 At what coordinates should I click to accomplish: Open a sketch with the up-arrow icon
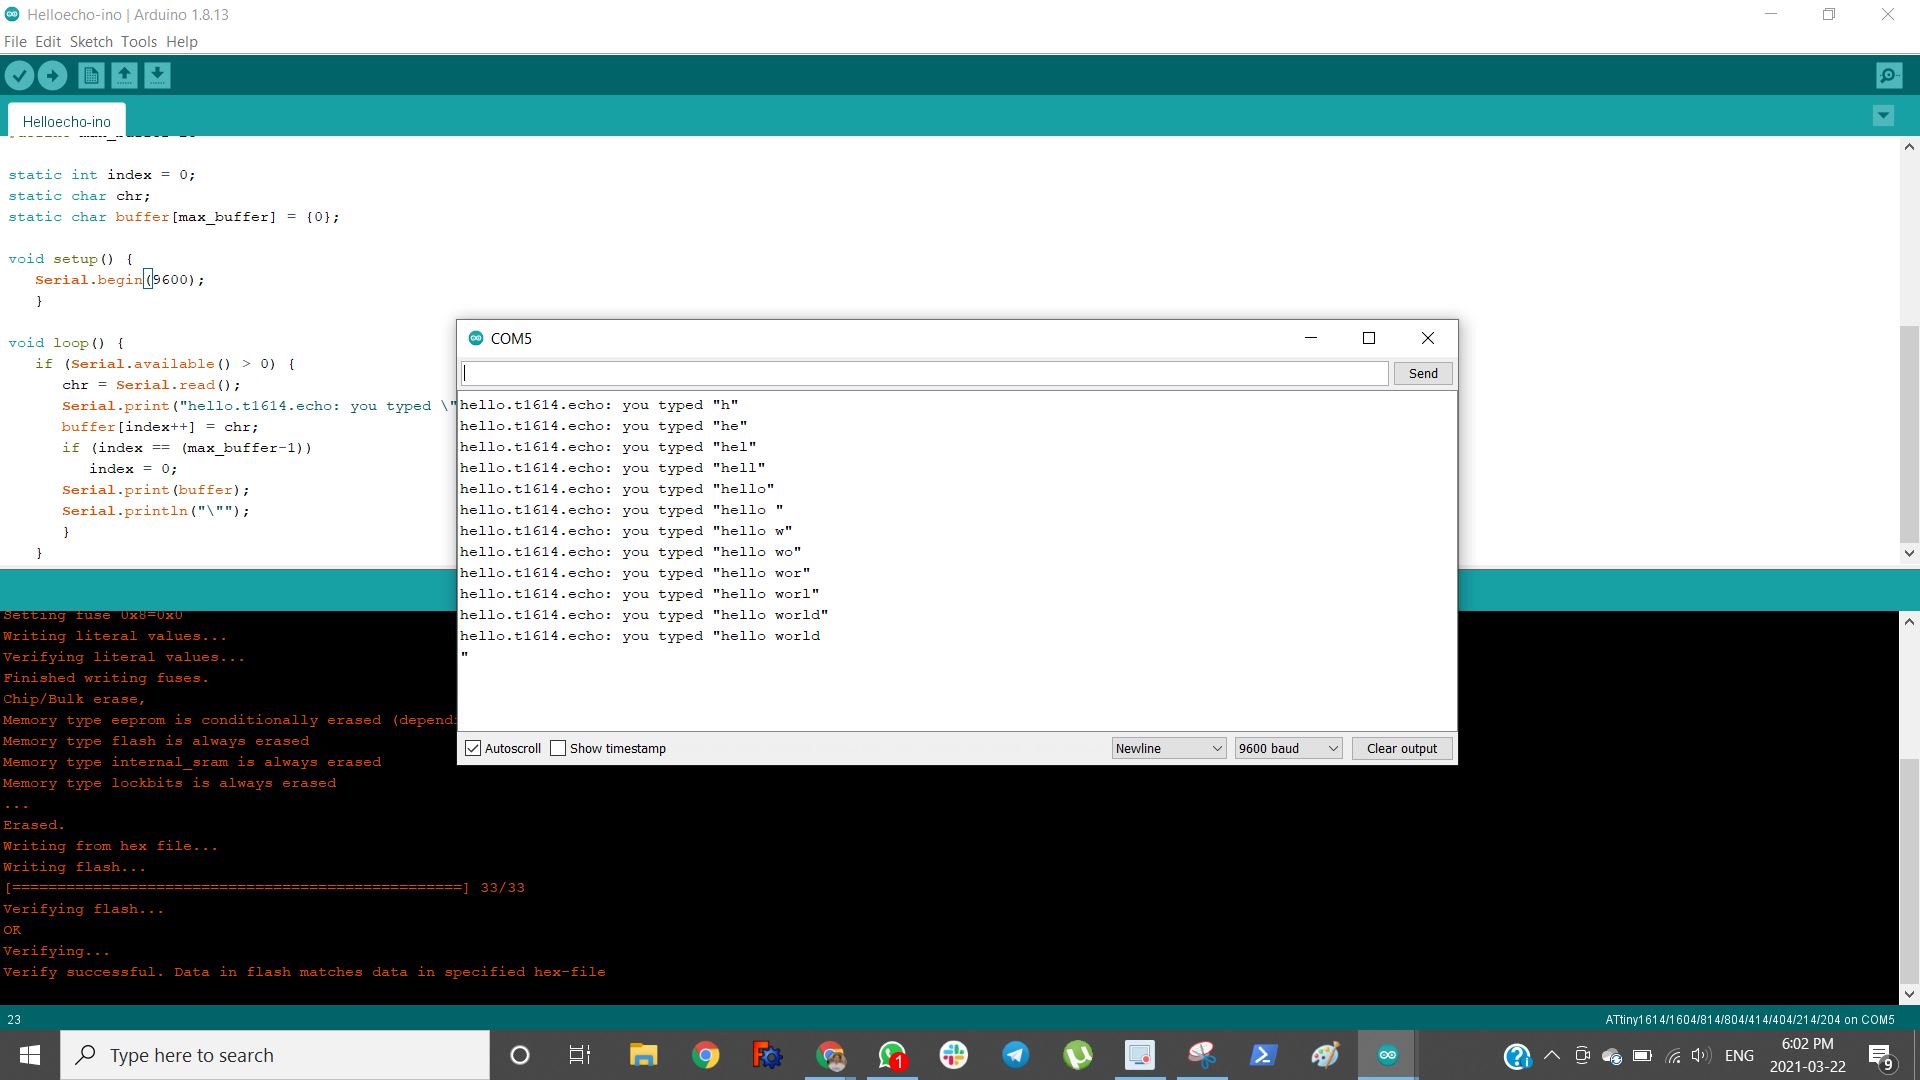(124, 75)
